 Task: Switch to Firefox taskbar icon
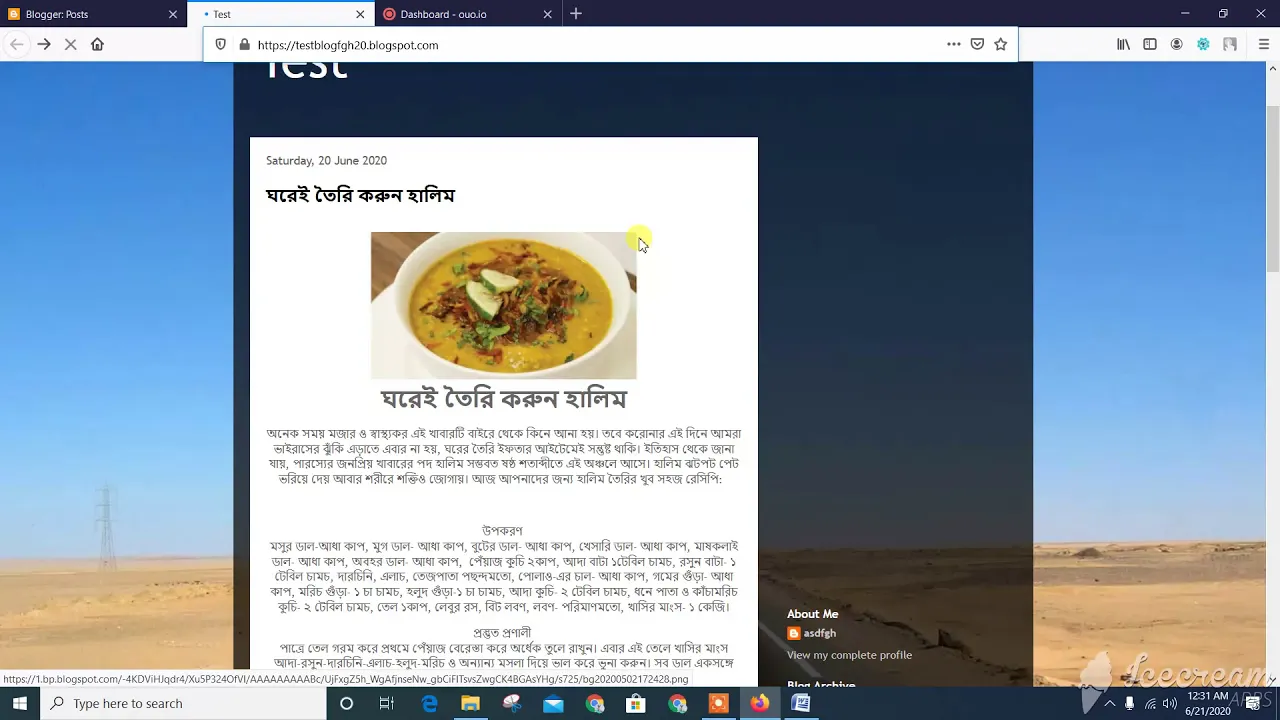coord(759,703)
